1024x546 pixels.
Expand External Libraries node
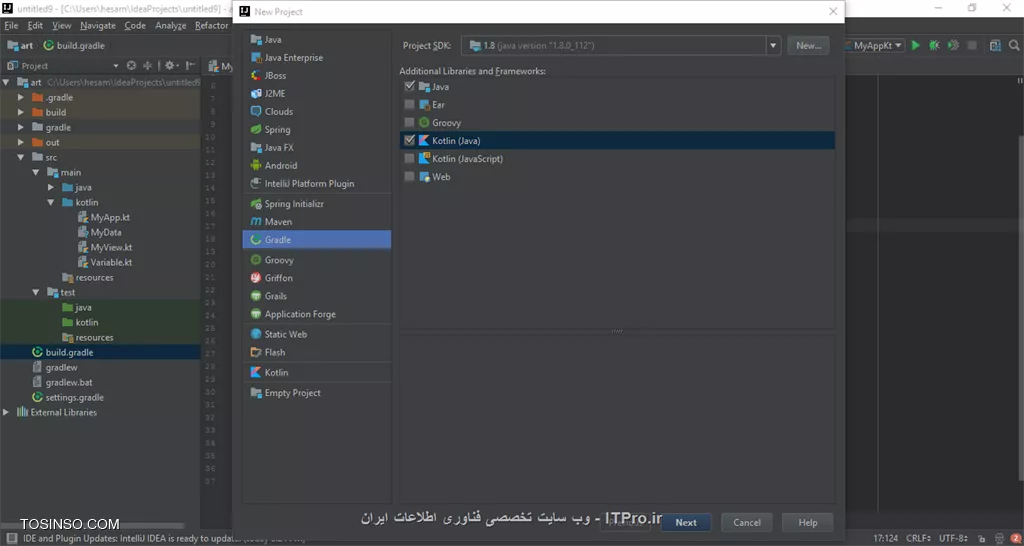coord(6,412)
